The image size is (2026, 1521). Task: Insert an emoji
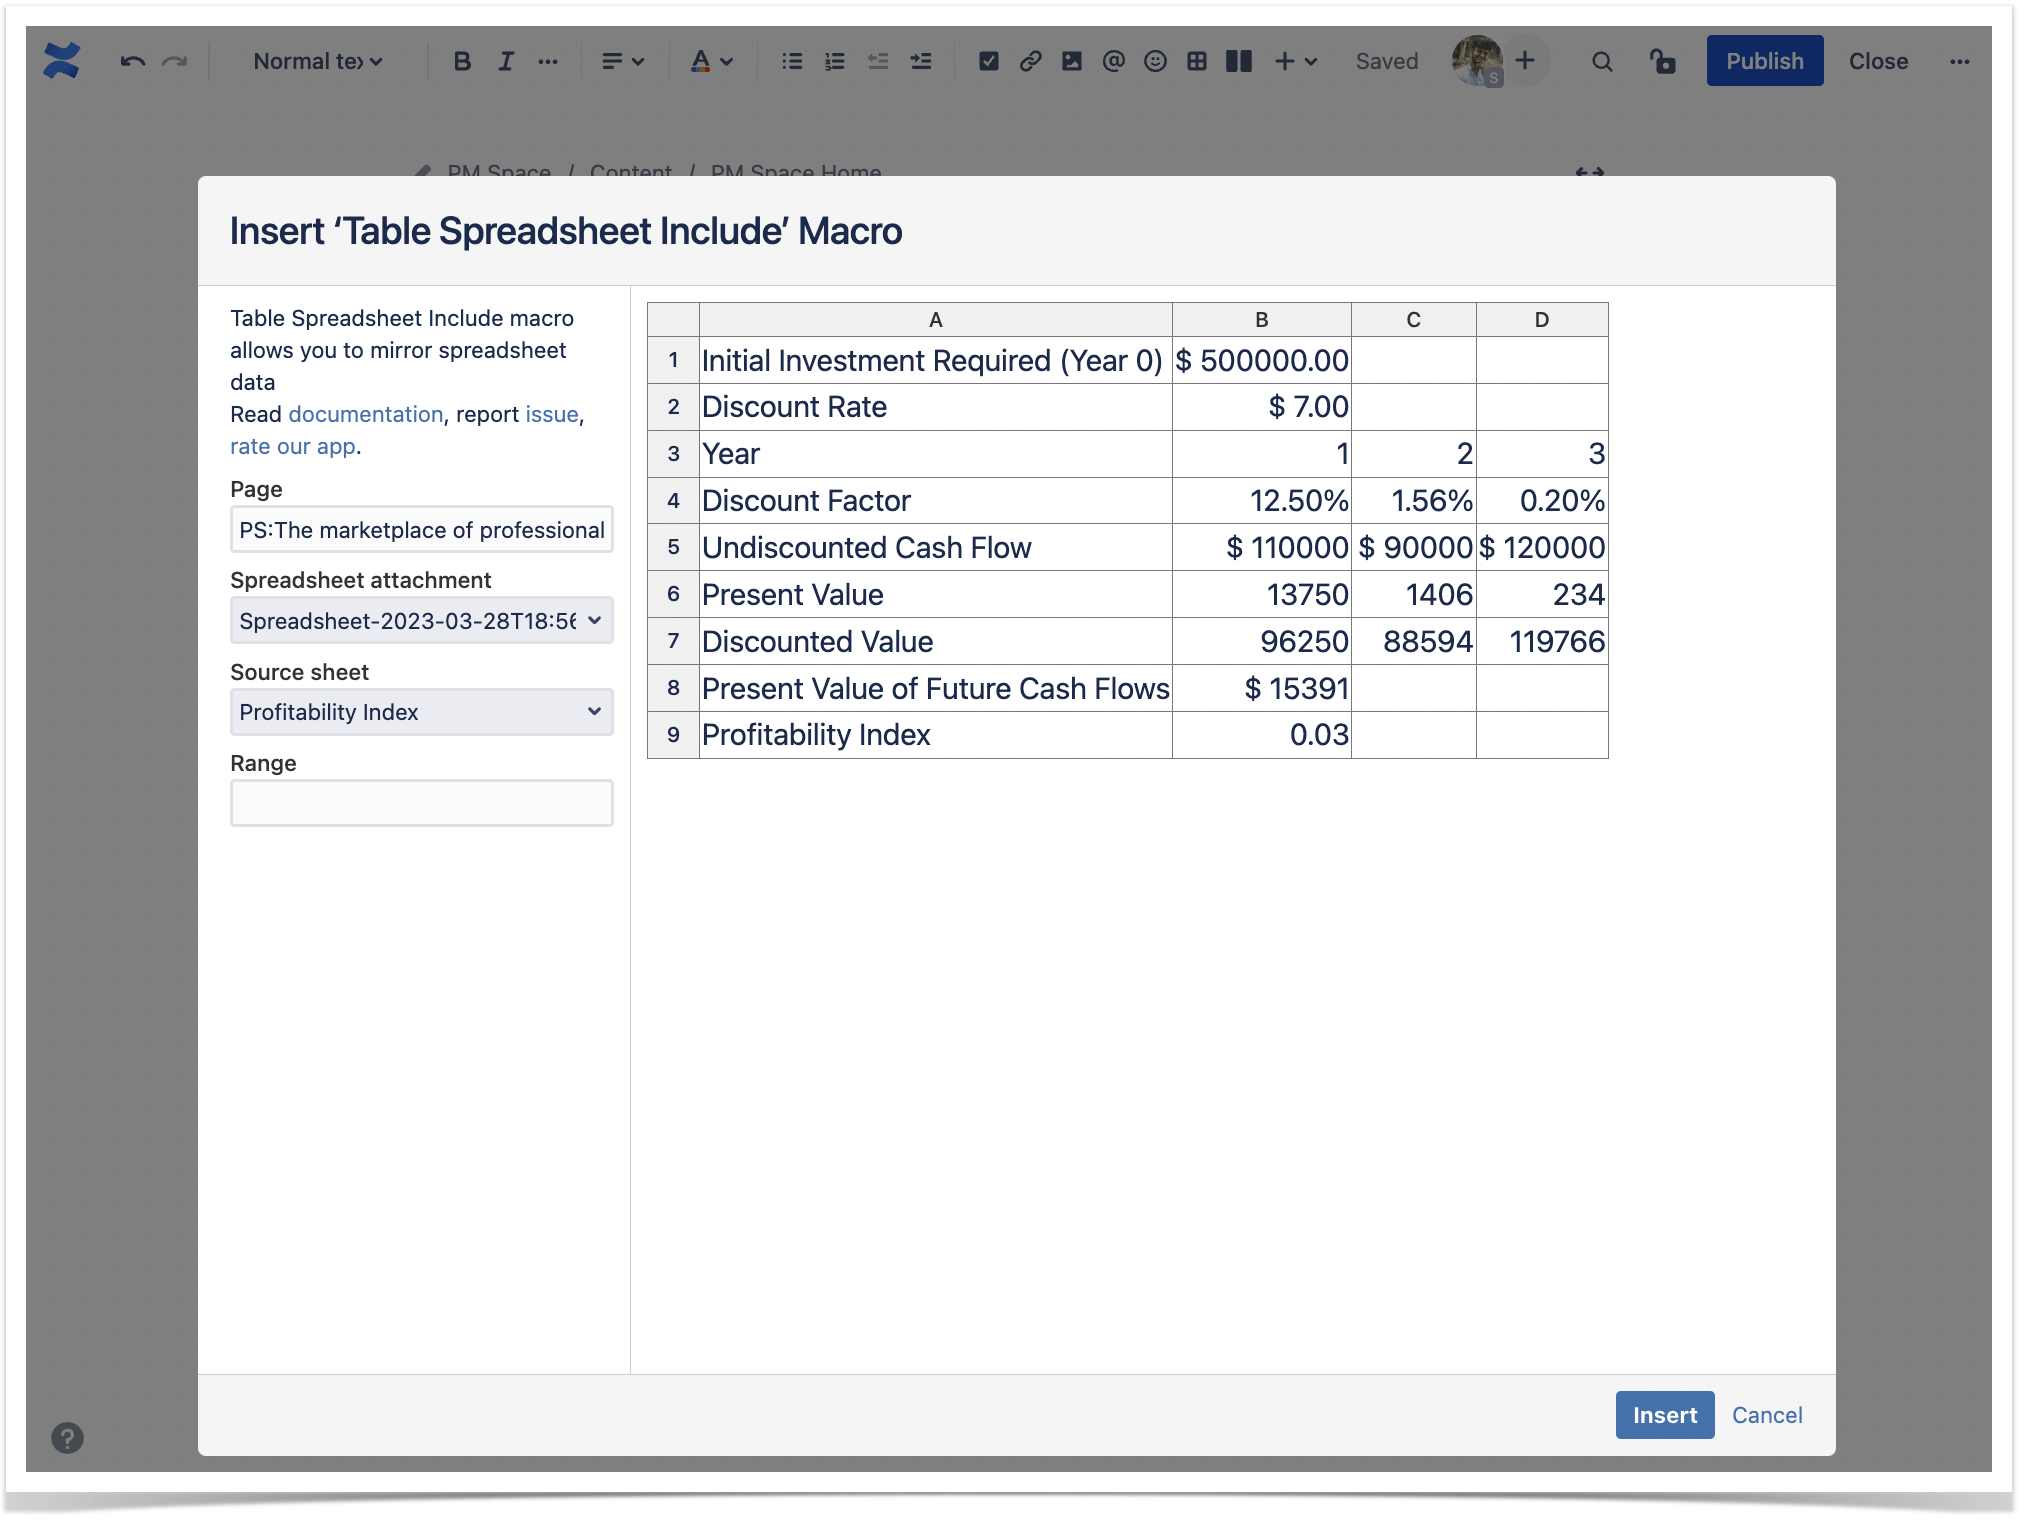(1155, 62)
